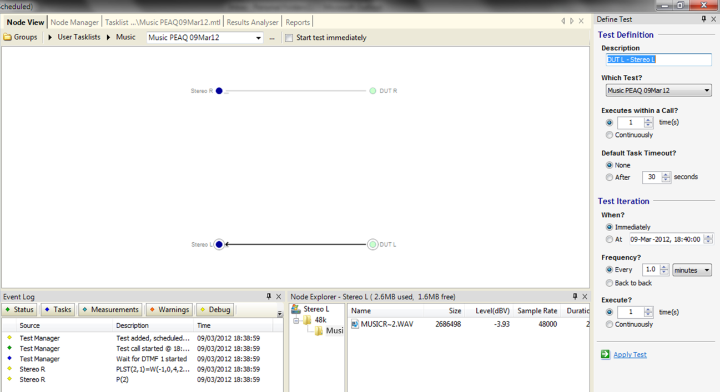Select the DUT R node circle
This screenshot has width=720, height=392.
(x=372, y=91)
